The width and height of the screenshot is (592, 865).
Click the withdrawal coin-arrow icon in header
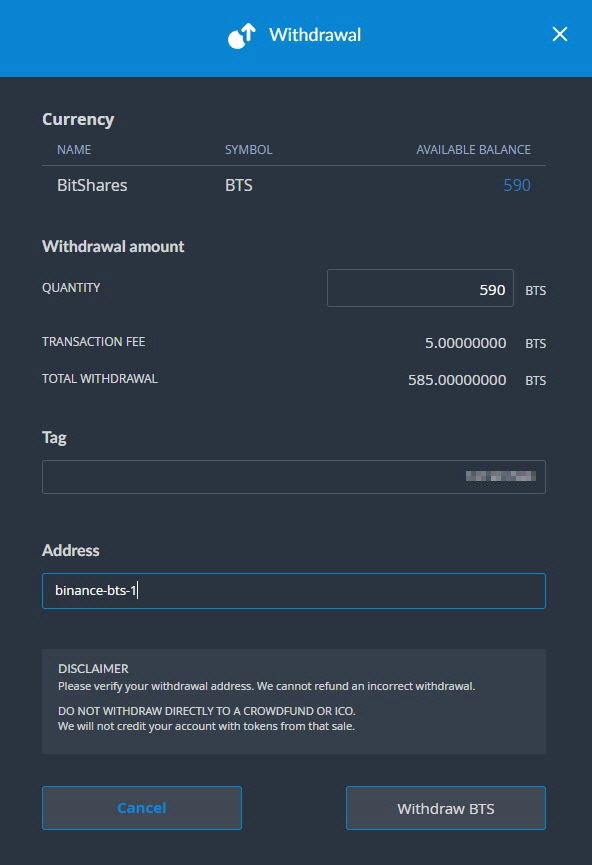(x=242, y=36)
